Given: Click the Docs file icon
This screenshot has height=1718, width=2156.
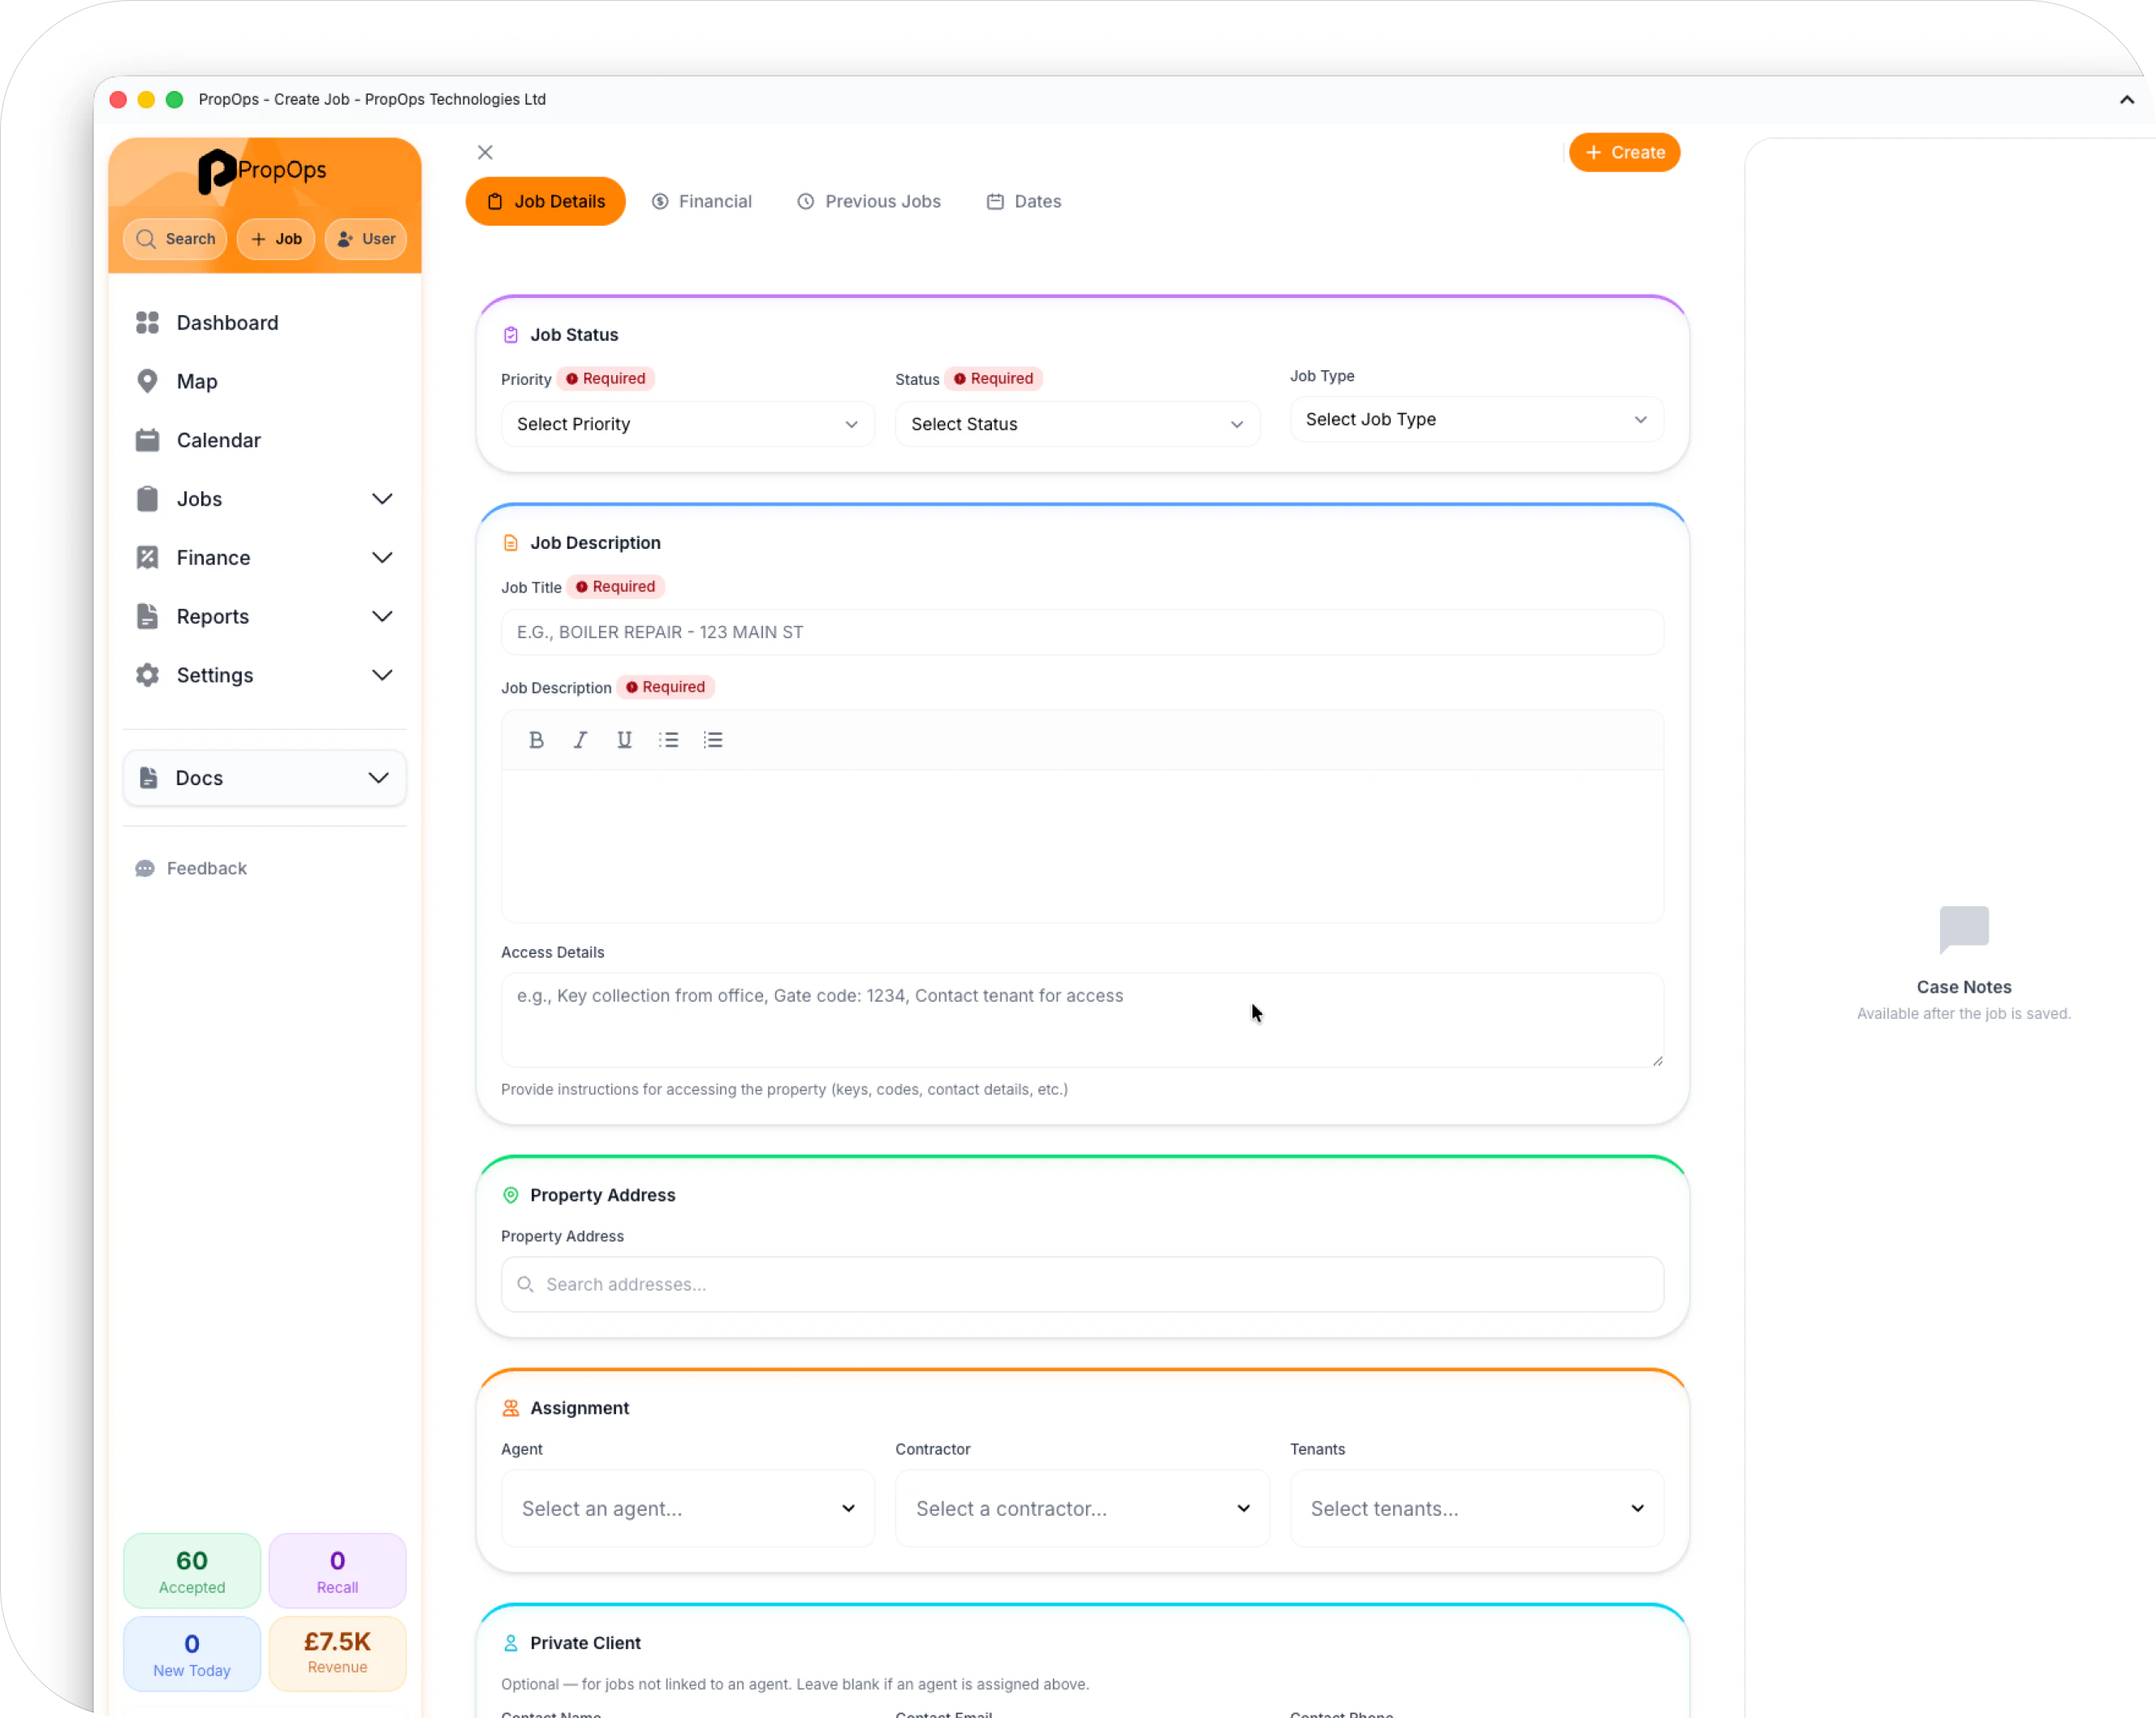Looking at the screenshot, I should (x=149, y=779).
